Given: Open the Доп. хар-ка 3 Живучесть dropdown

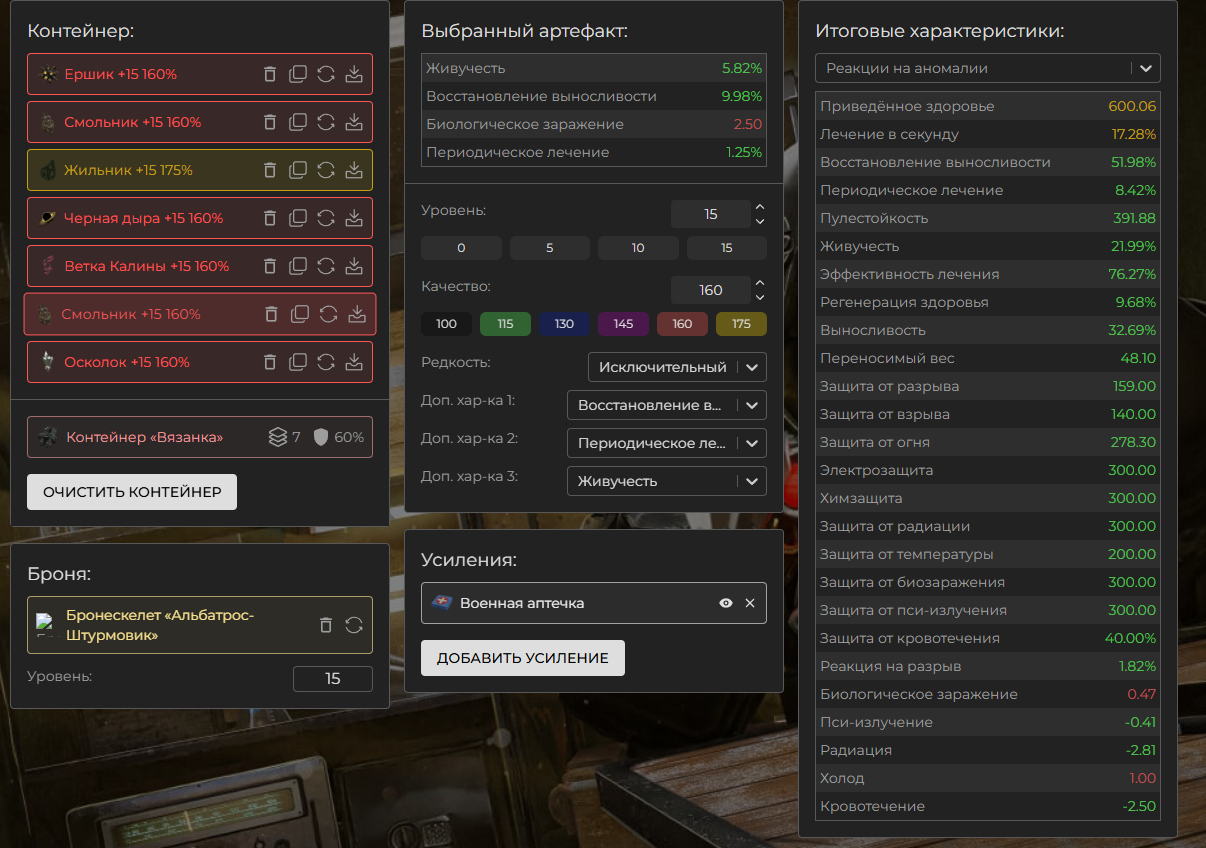Looking at the screenshot, I should point(666,481).
